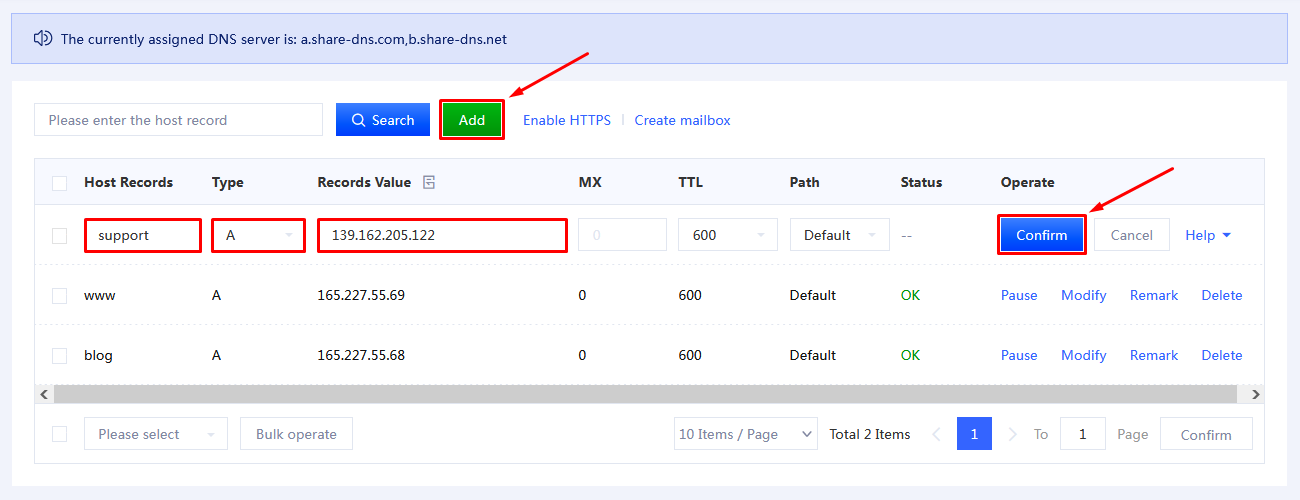The width and height of the screenshot is (1300, 500).
Task: Check the box for the blog record
Action: click(60, 356)
